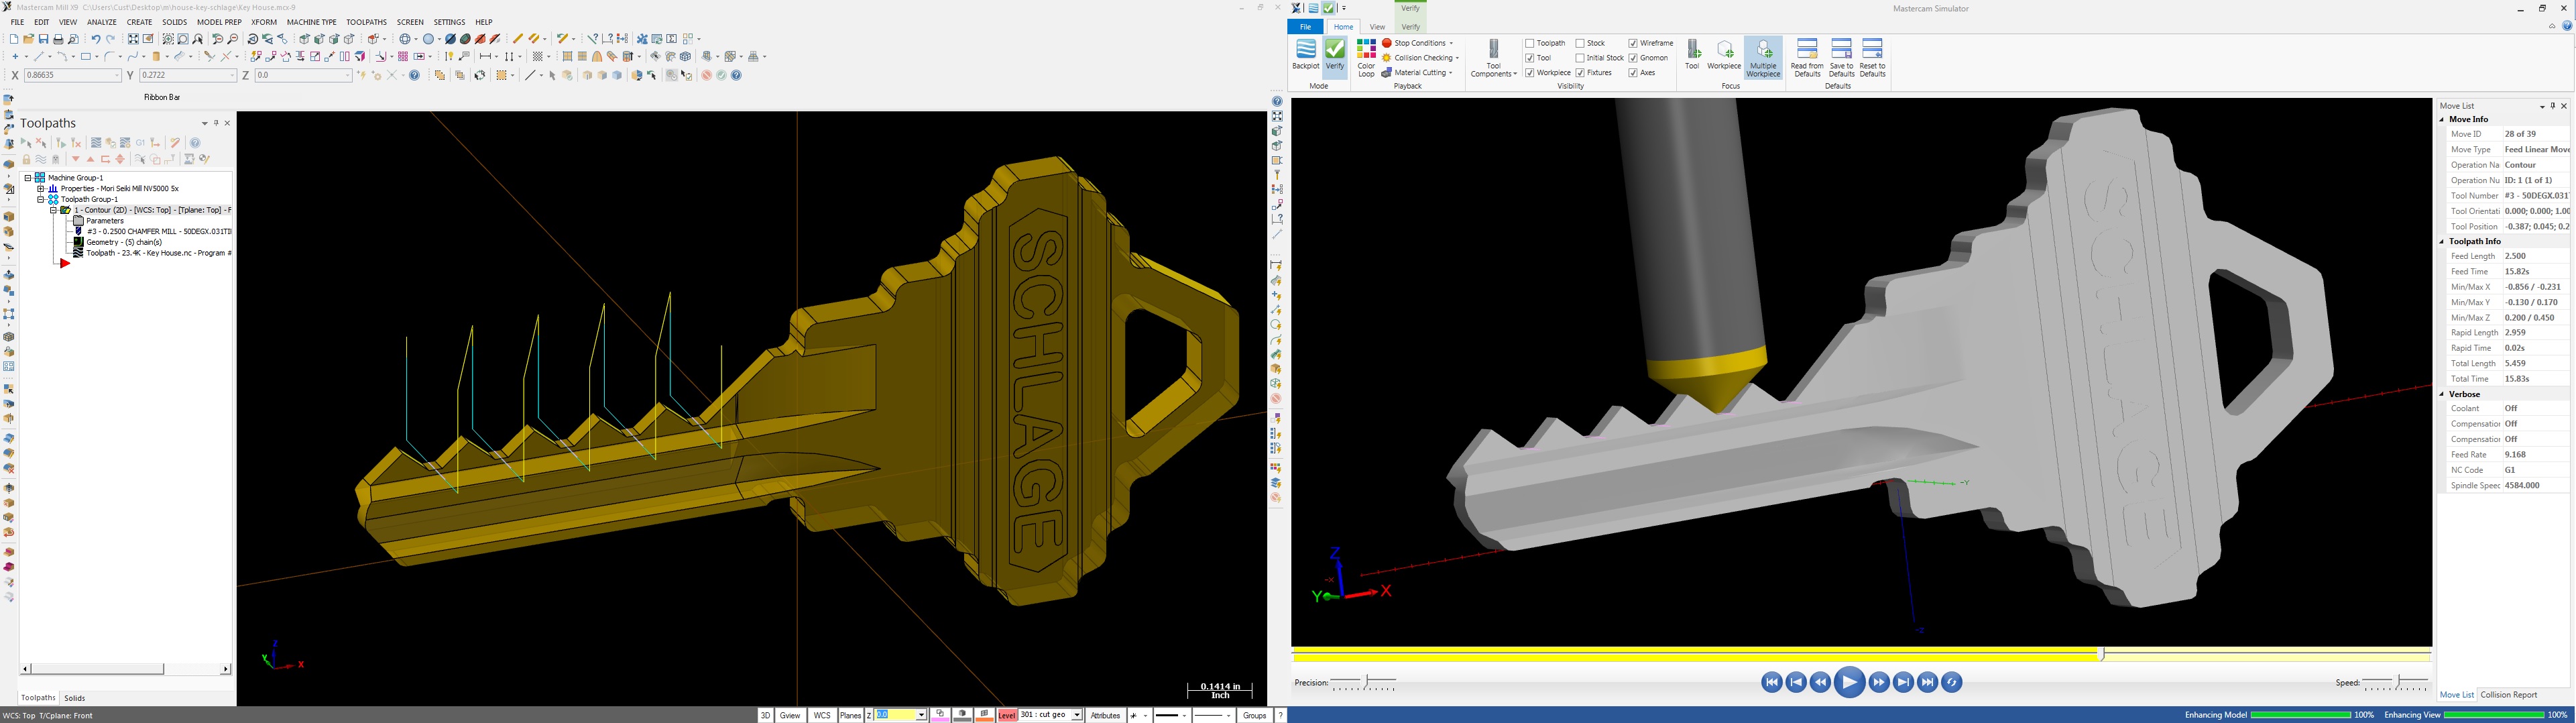Select Verify mode in the Simulator ribbon

pyautogui.click(x=1335, y=56)
